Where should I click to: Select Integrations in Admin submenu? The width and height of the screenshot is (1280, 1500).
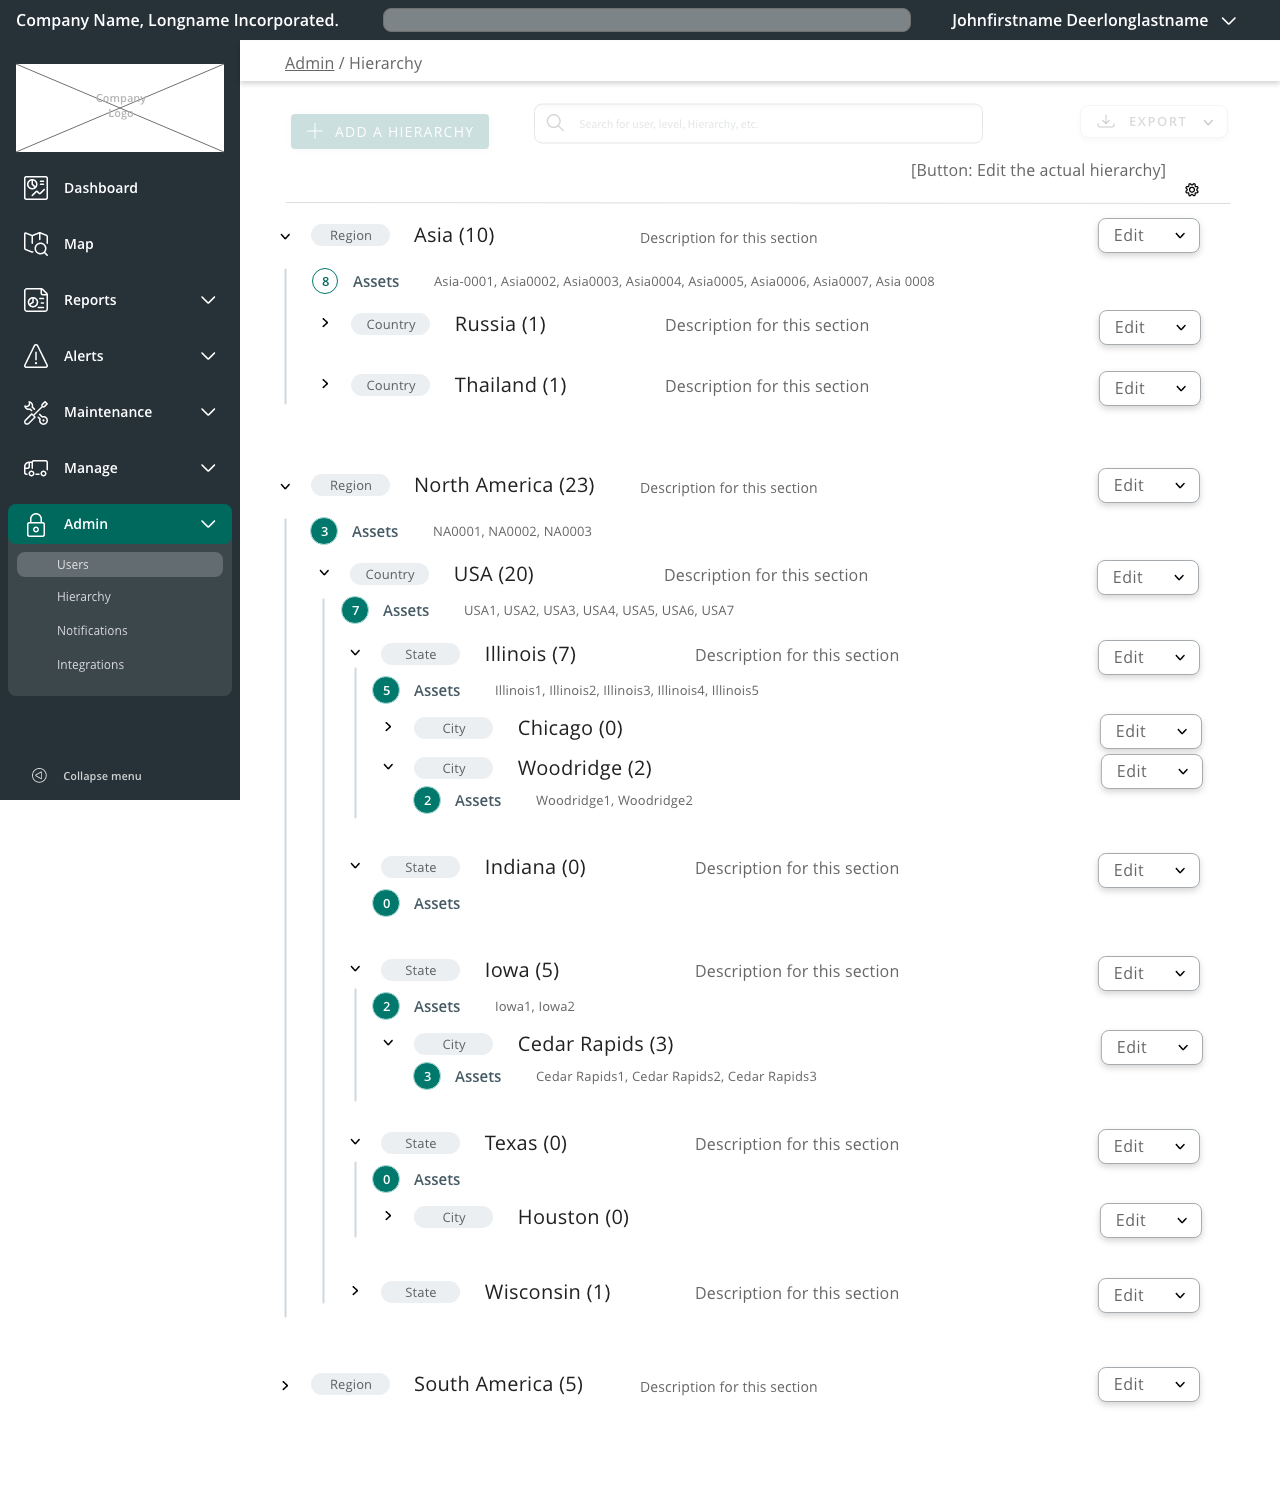[x=90, y=665]
